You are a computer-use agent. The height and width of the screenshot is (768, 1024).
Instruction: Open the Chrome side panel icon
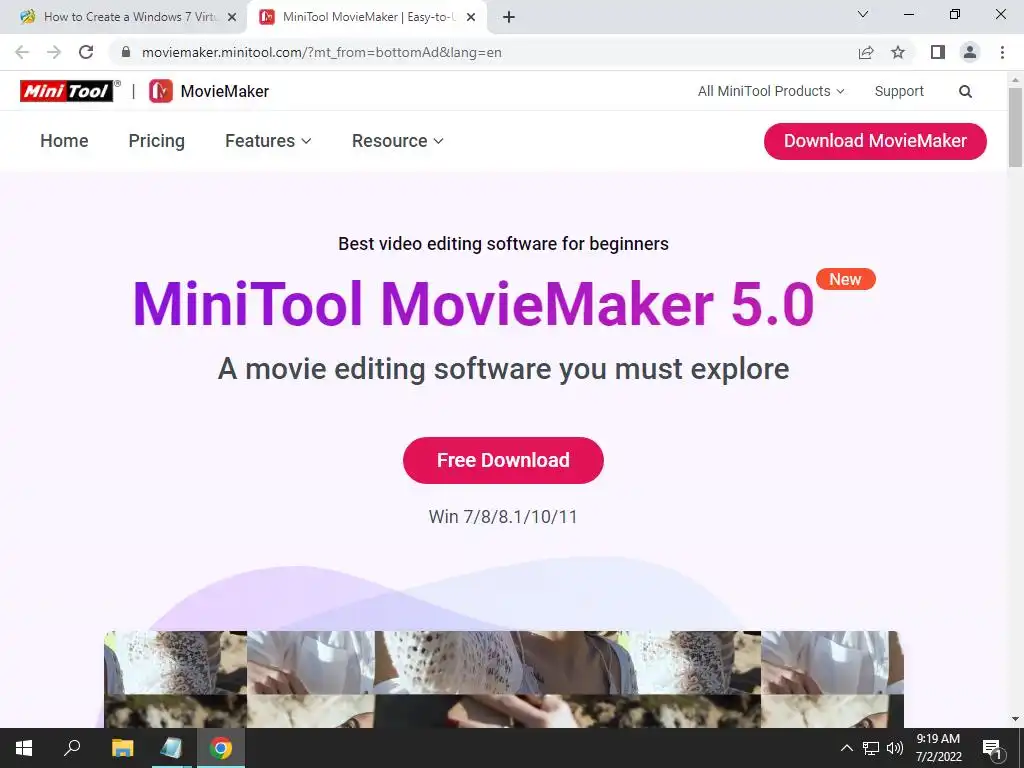[938, 52]
